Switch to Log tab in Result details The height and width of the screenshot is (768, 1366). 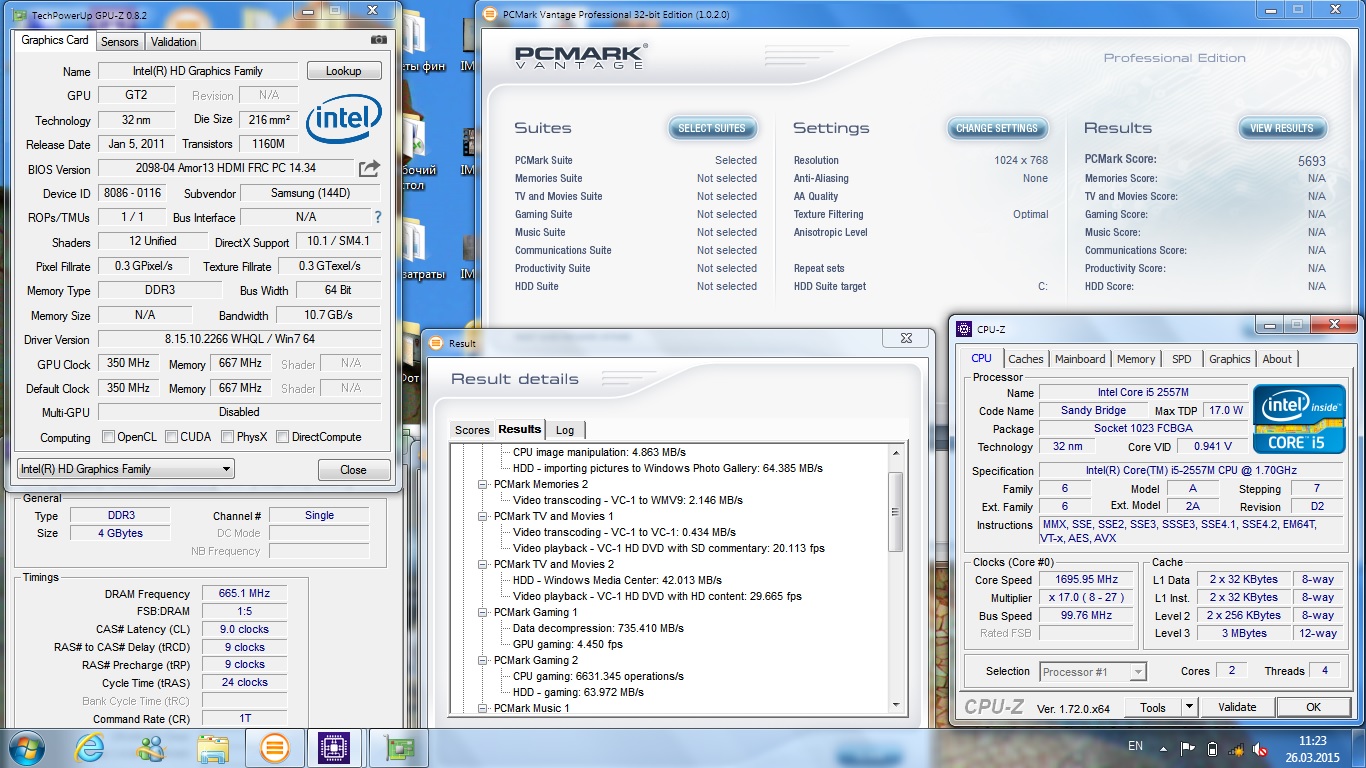pos(565,430)
